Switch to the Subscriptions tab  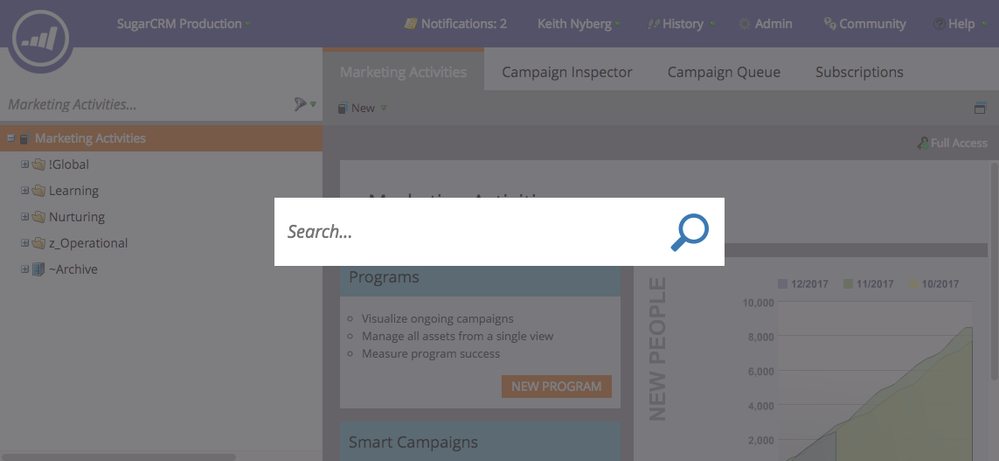[x=859, y=72]
